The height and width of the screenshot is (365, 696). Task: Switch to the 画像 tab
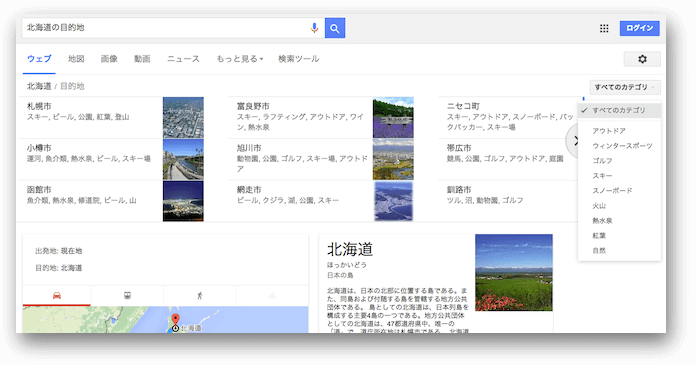click(x=109, y=59)
